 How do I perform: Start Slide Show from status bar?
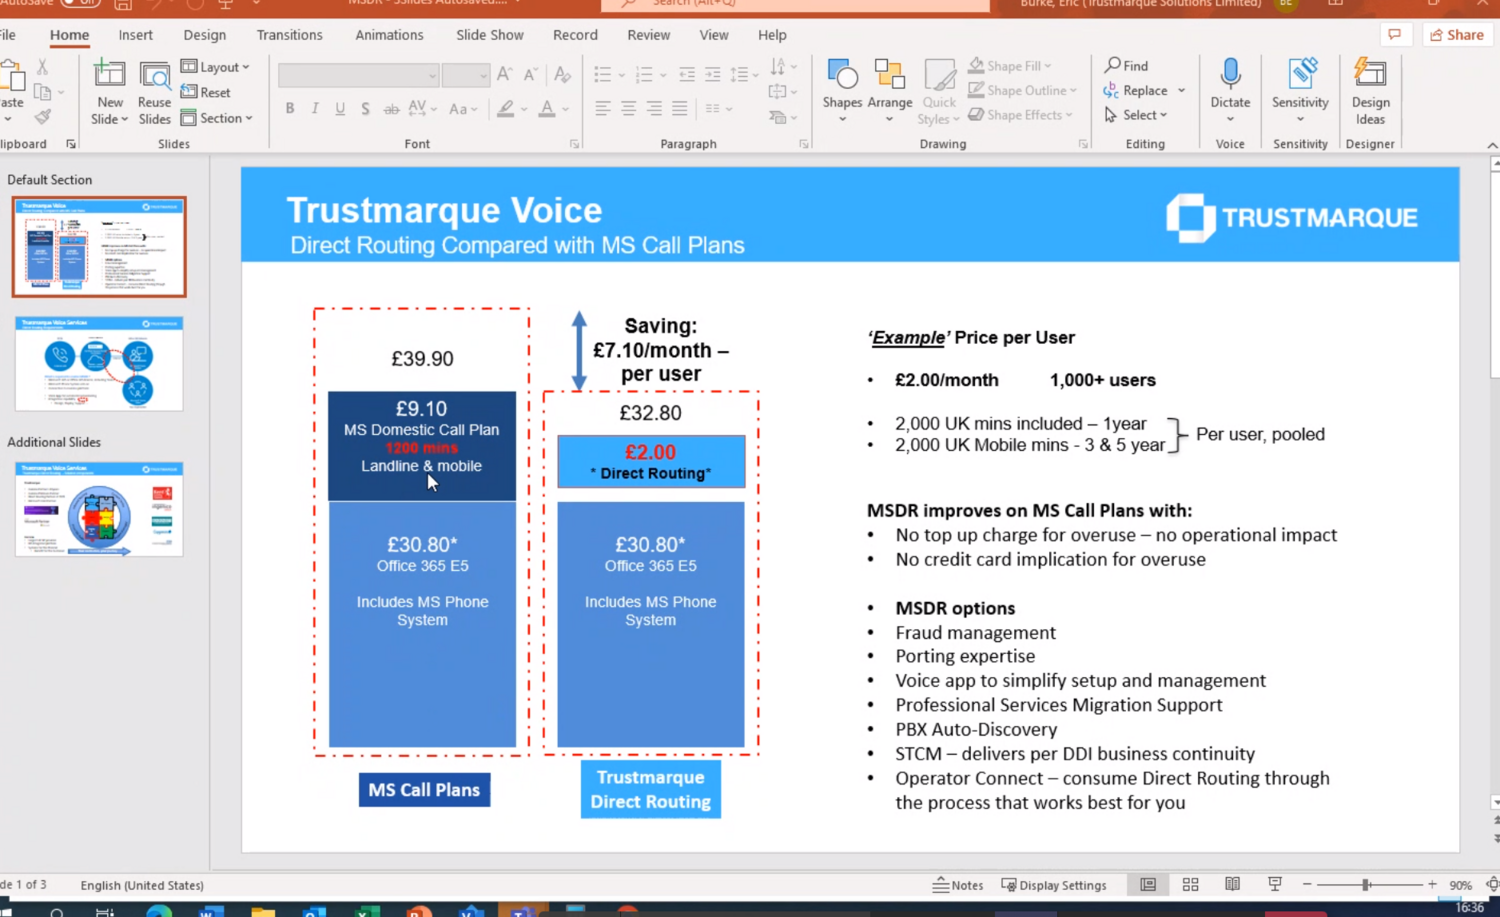point(1274,885)
